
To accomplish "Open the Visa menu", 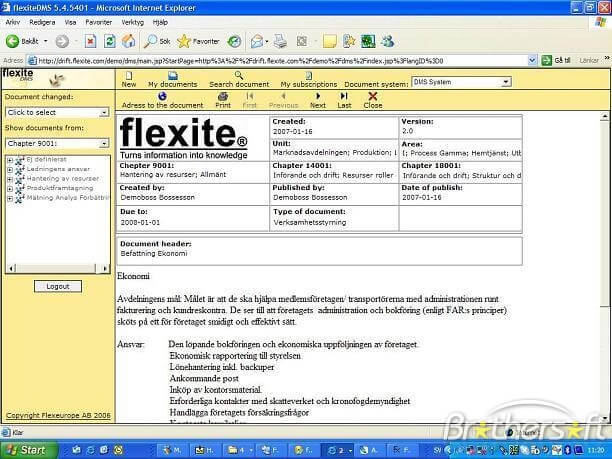I will pyautogui.click(x=70, y=22).
